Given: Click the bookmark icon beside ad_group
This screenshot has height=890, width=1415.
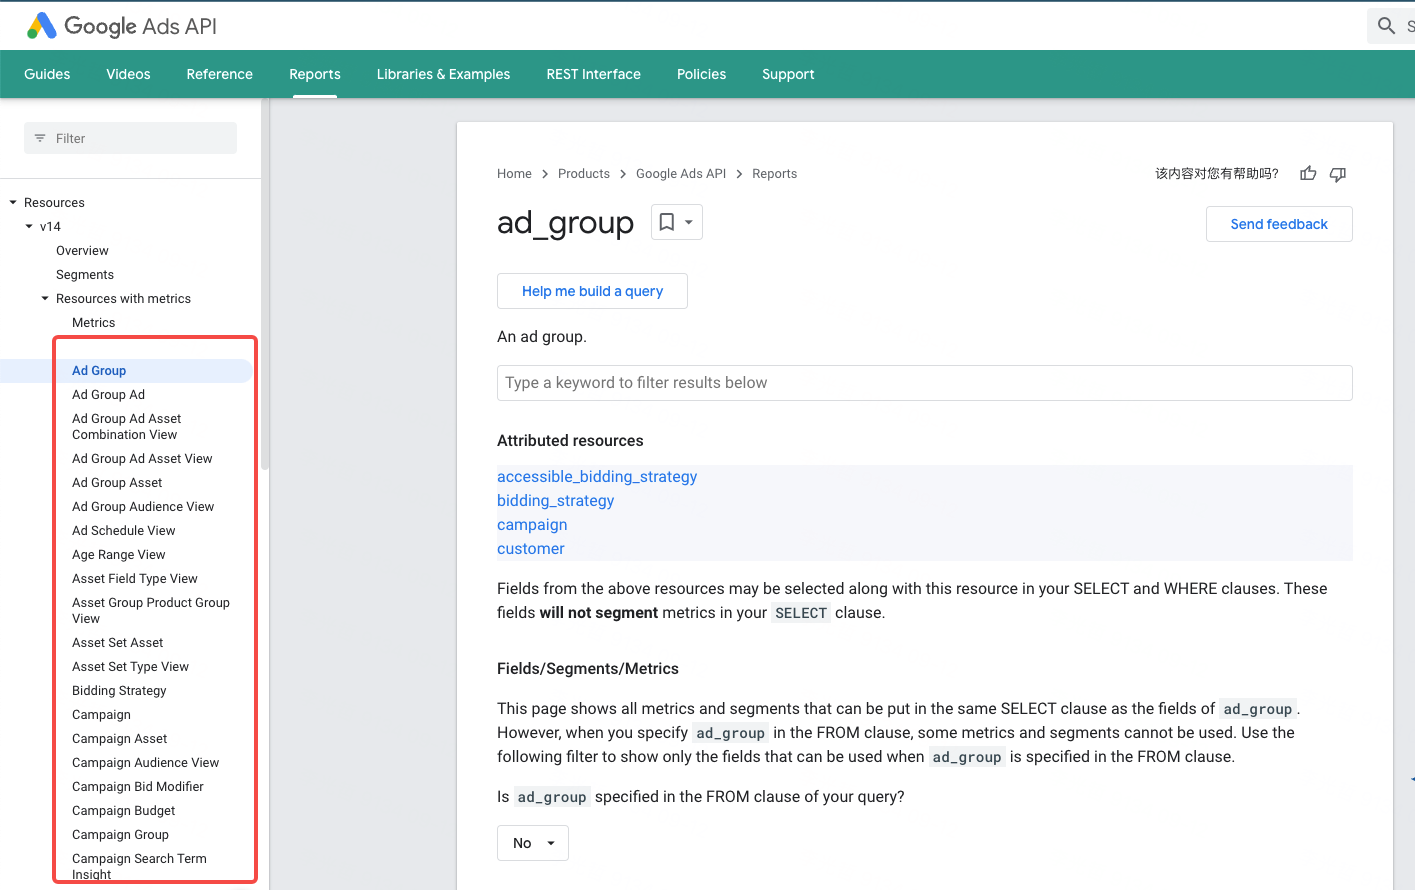Looking at the screenshot, I should pyautogui.click(x=667, y=222).
